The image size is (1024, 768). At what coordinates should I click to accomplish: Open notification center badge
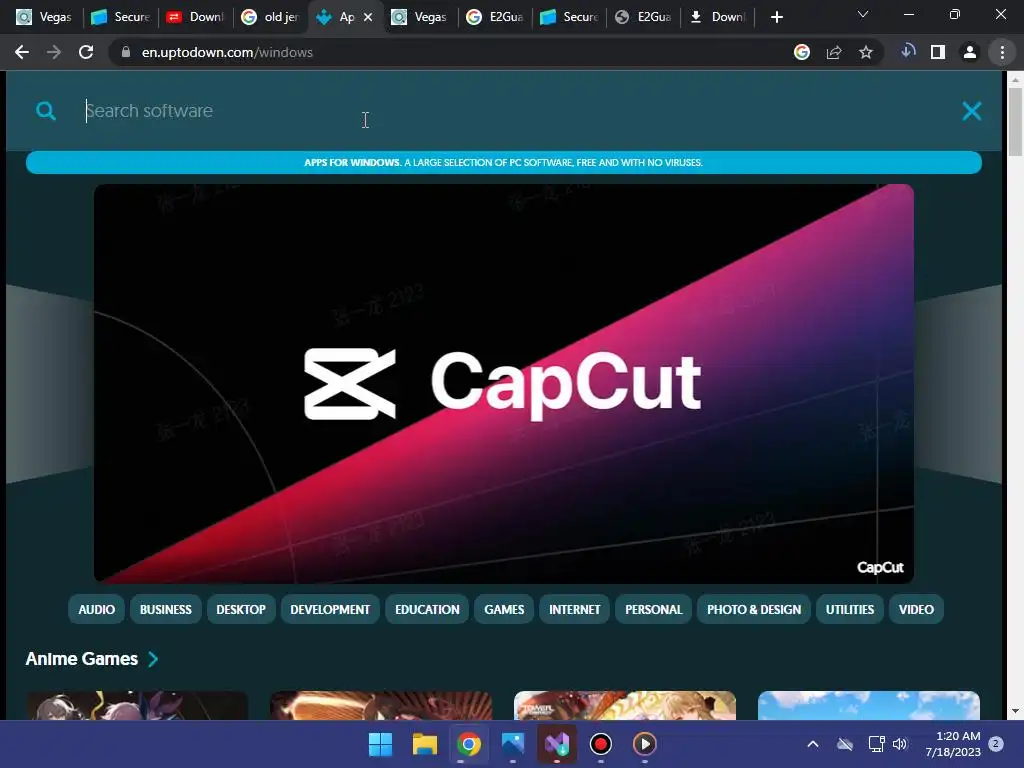[x=996, y=743]
